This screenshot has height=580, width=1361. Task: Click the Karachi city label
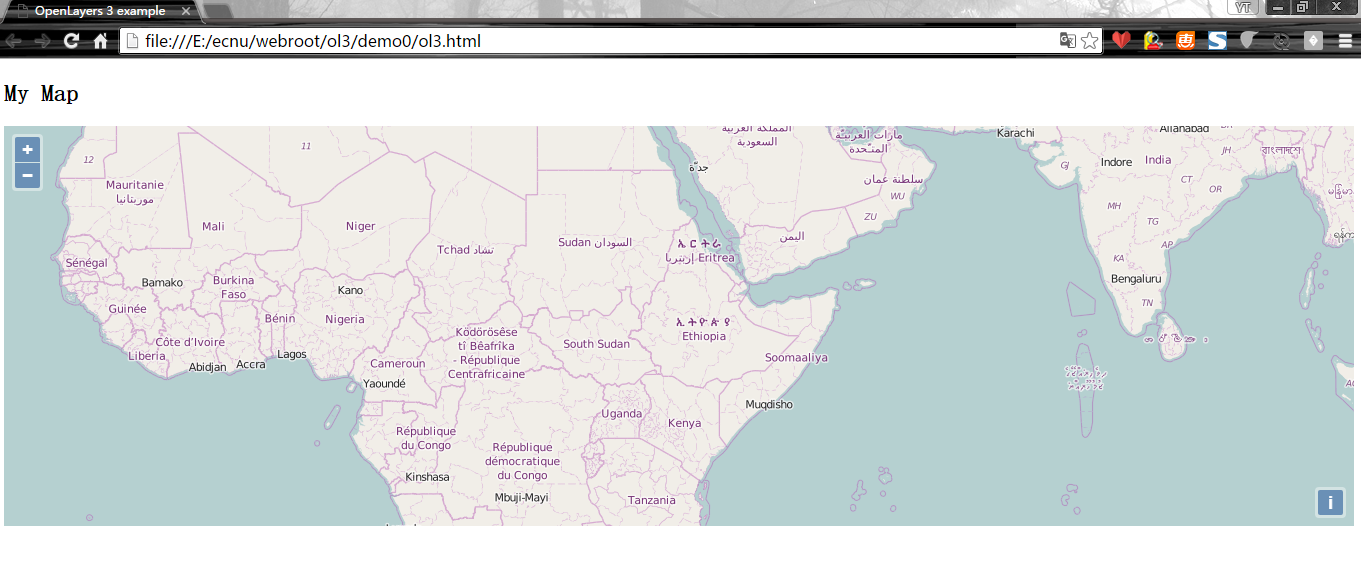tap(1015, 133)
